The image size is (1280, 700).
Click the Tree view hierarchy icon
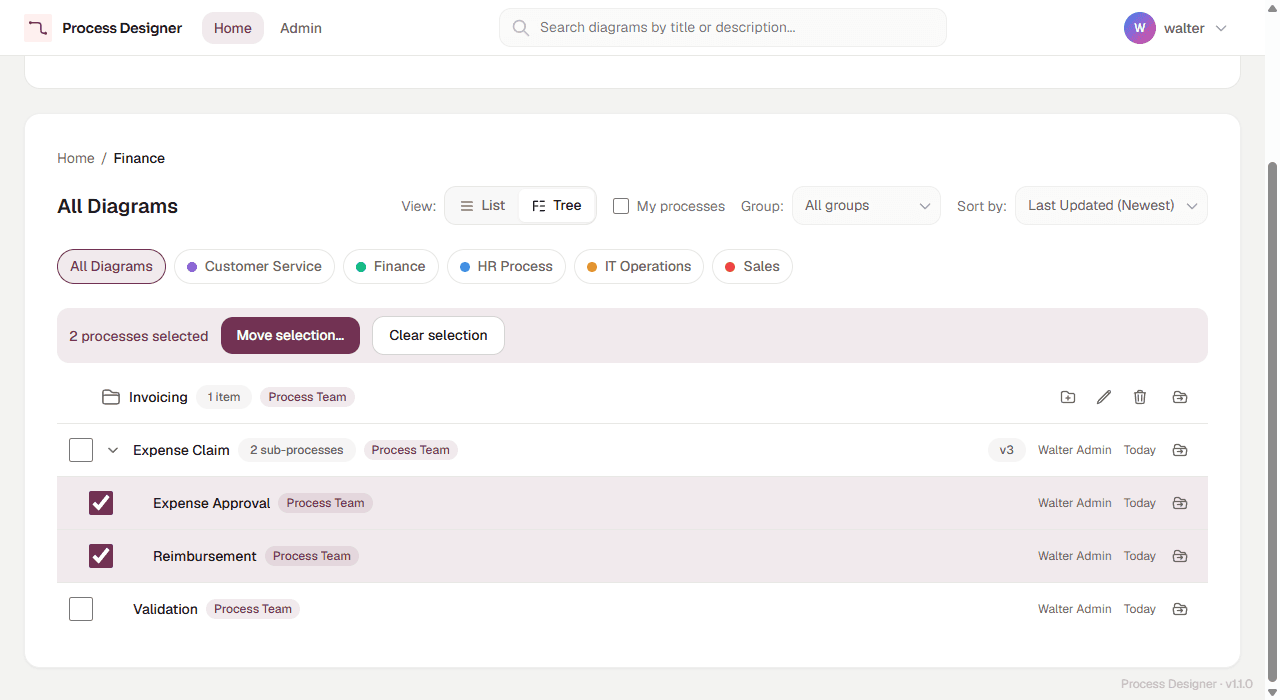[539, 206]
